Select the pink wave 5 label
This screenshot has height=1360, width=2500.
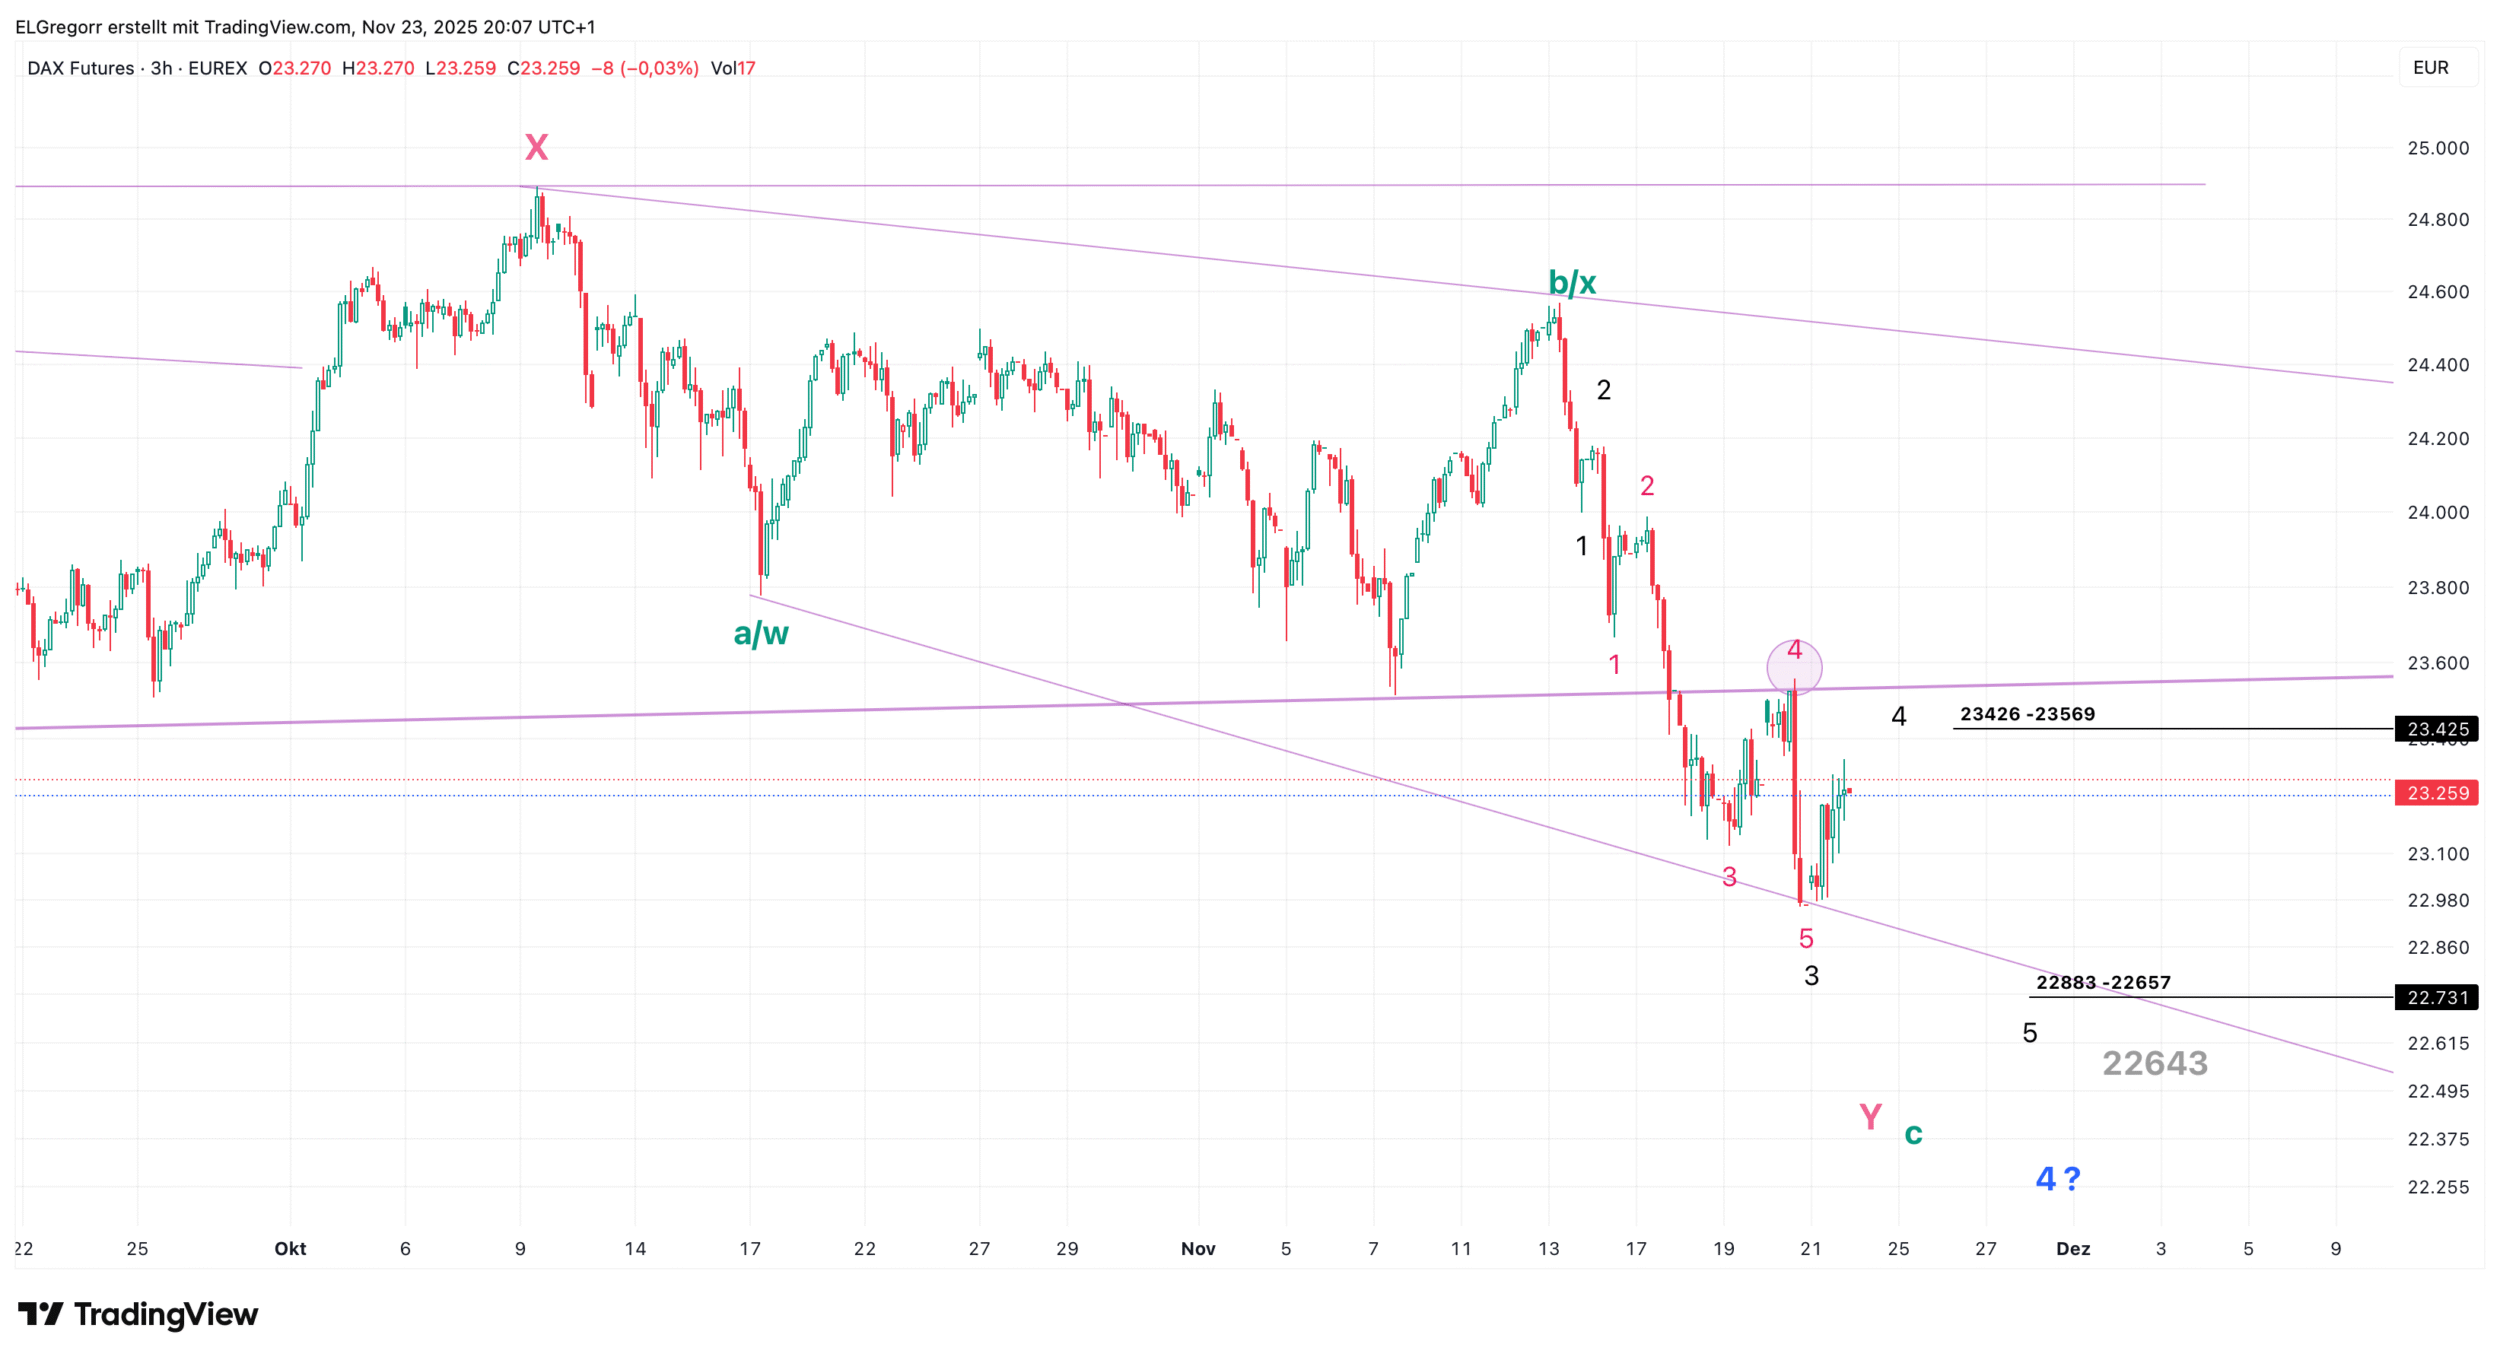[x=1806, y=938]
